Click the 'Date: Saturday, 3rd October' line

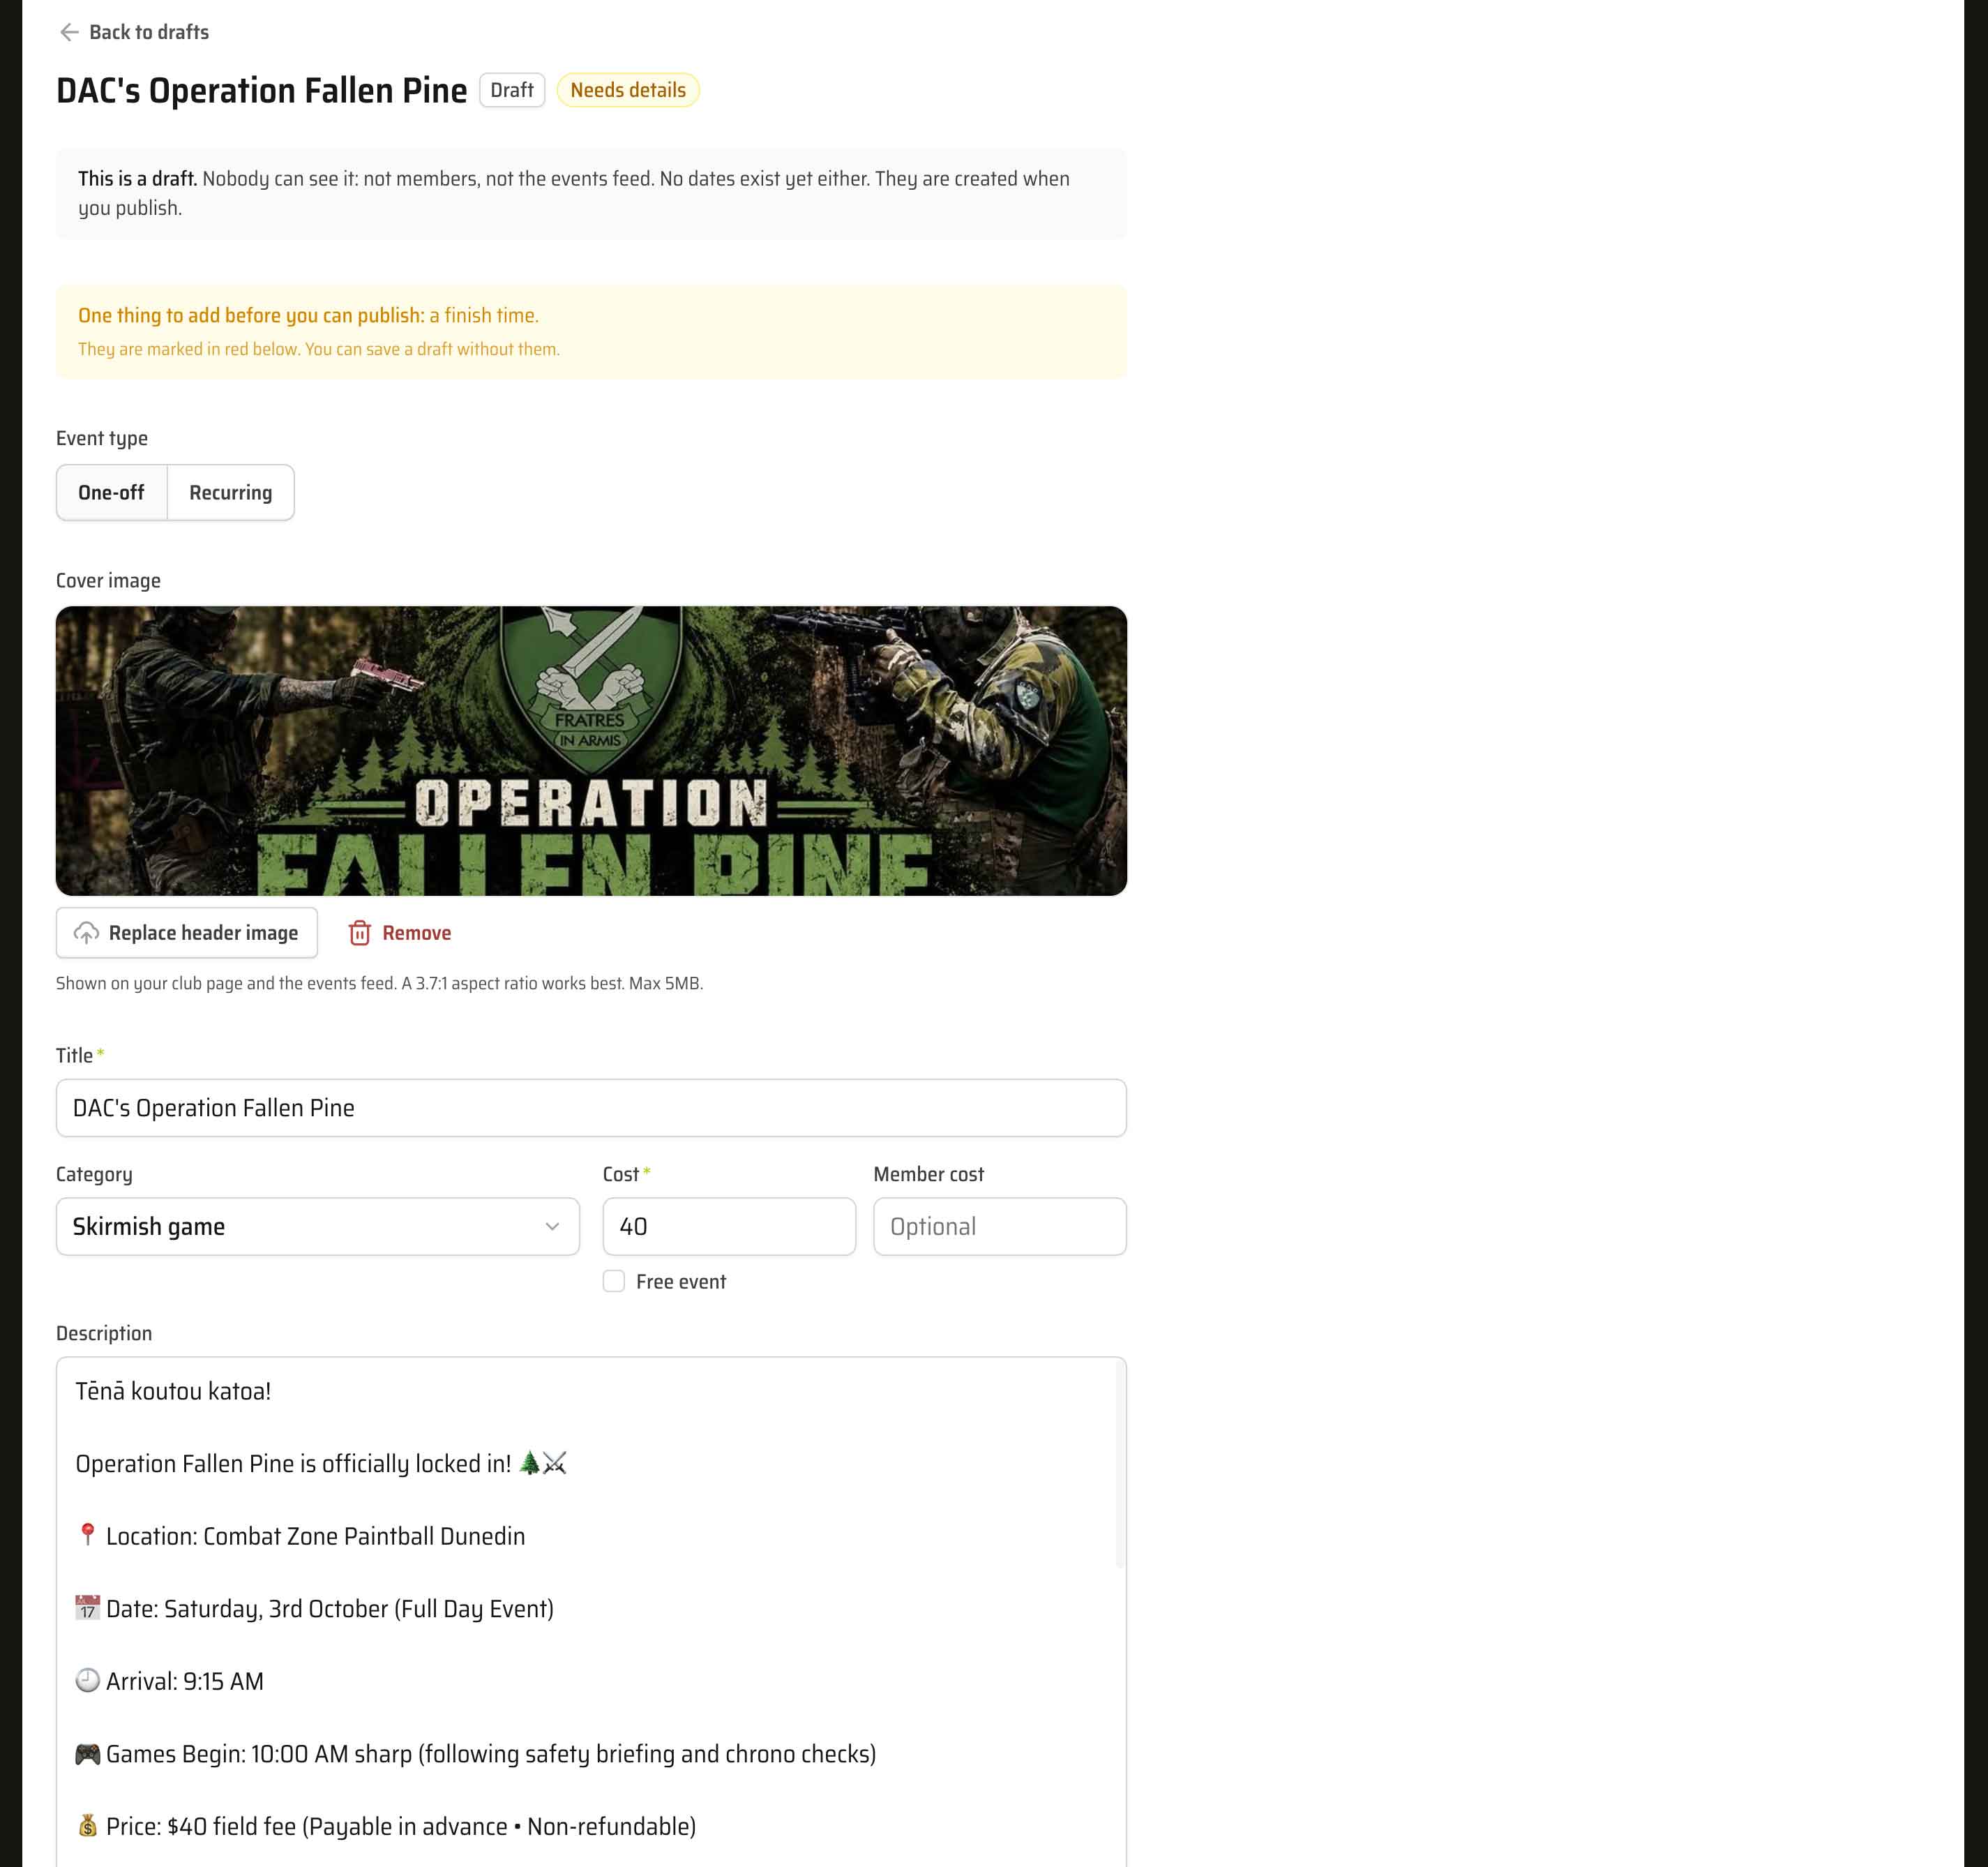(314, 1608)
